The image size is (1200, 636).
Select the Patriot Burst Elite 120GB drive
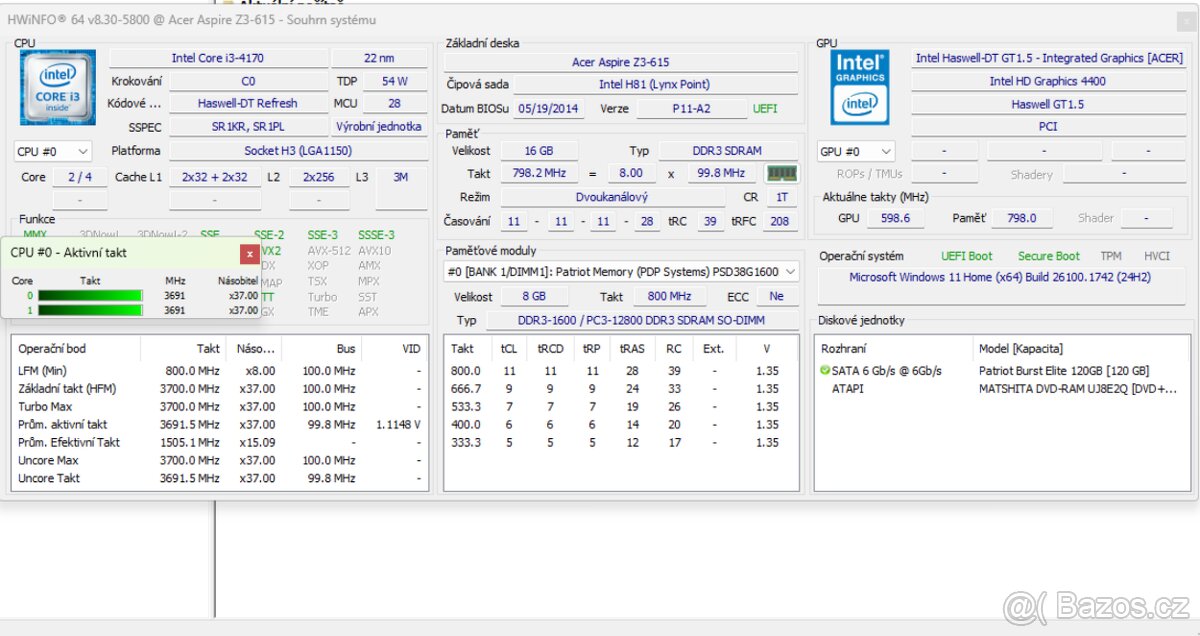tap(1063, 371)
